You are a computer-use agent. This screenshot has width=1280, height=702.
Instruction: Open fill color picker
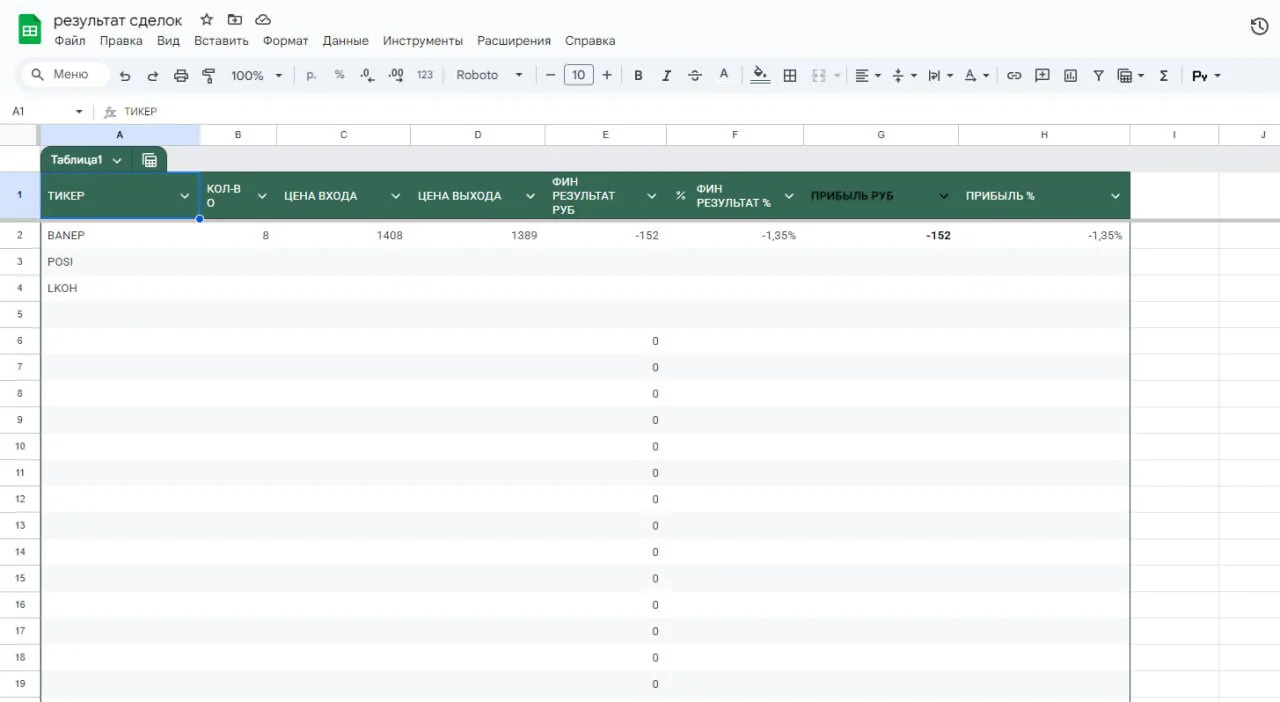tap(760, 75)
